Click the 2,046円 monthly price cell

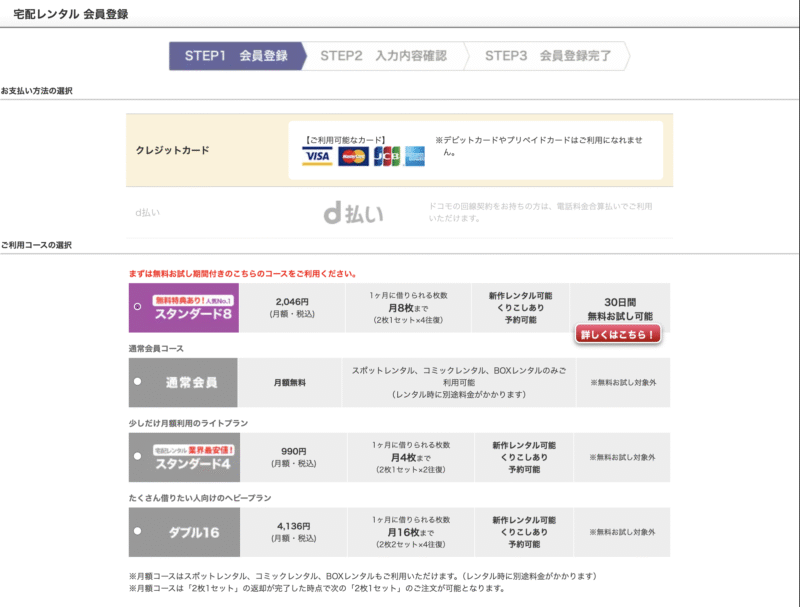291,308
